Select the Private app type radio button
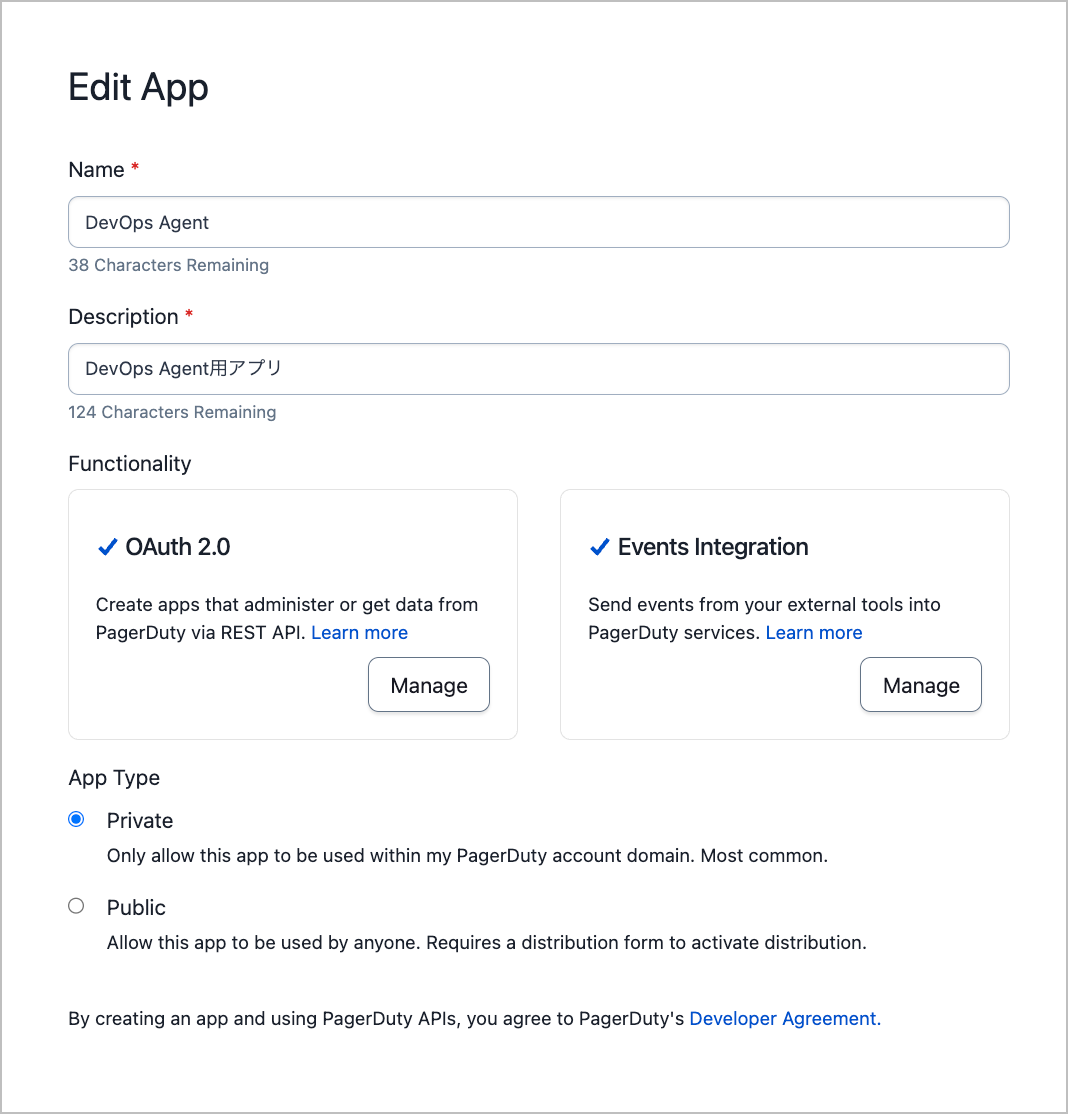The height and width of the screenshot is (1114, 1068). coord(76,820)
